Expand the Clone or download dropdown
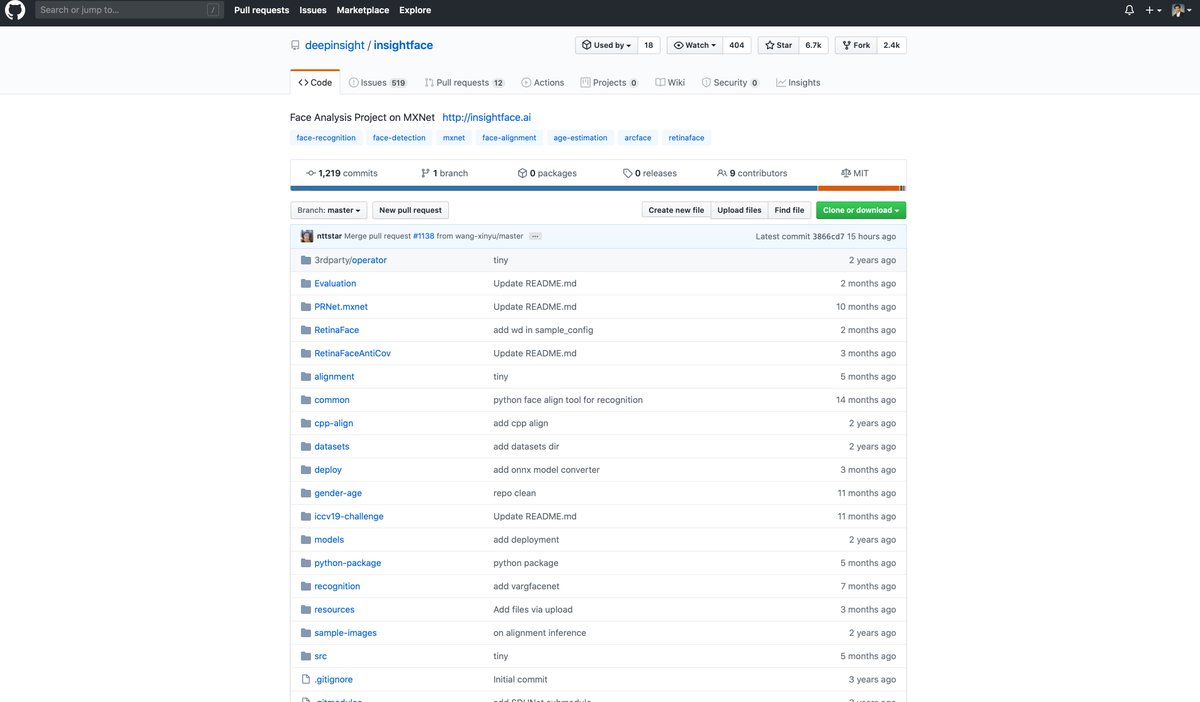 tap(861, 210)
